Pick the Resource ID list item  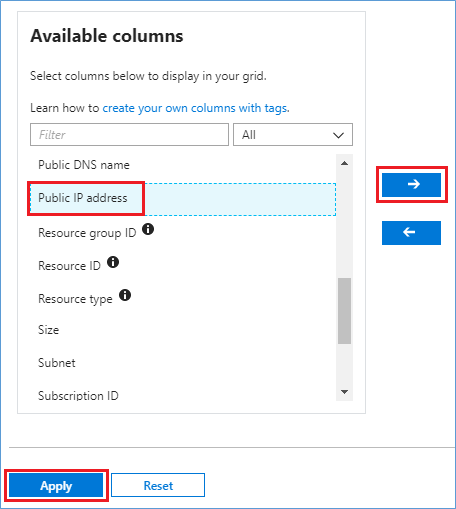[183, 265]
